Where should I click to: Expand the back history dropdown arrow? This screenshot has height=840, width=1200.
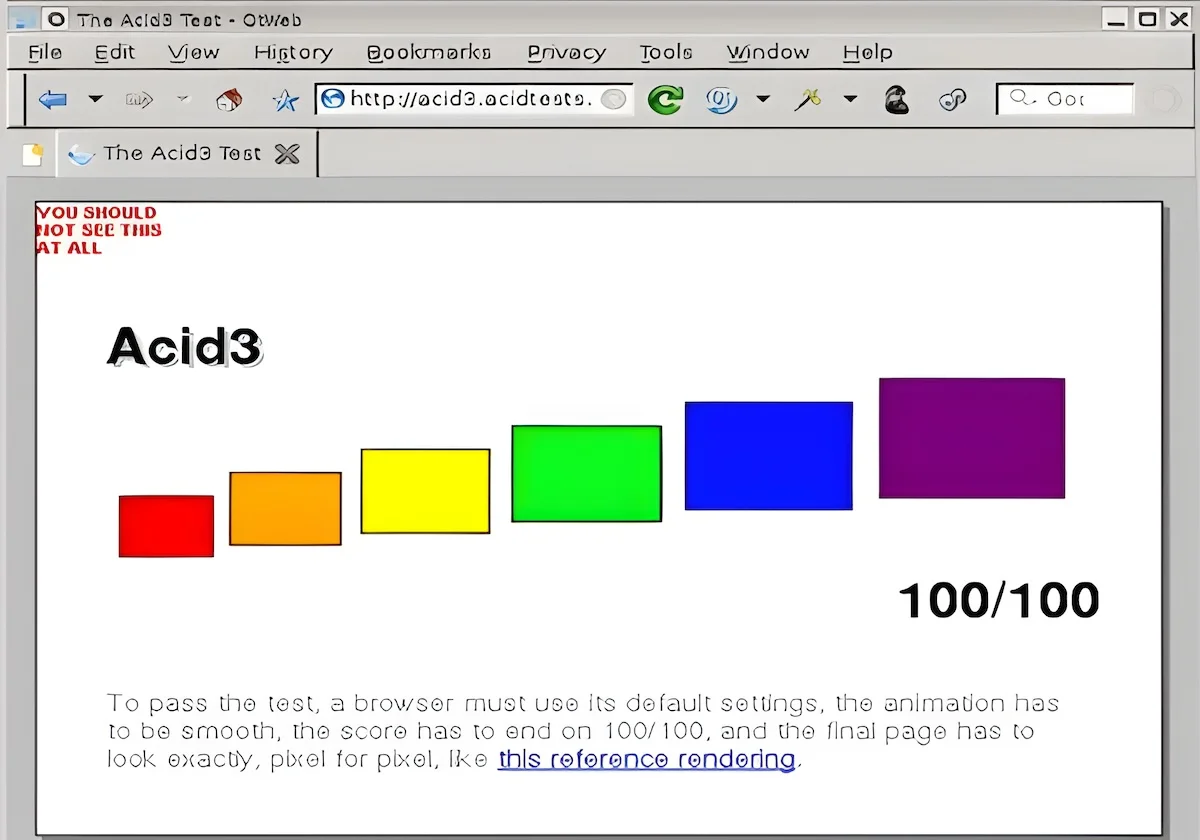[x=96, y=99]
